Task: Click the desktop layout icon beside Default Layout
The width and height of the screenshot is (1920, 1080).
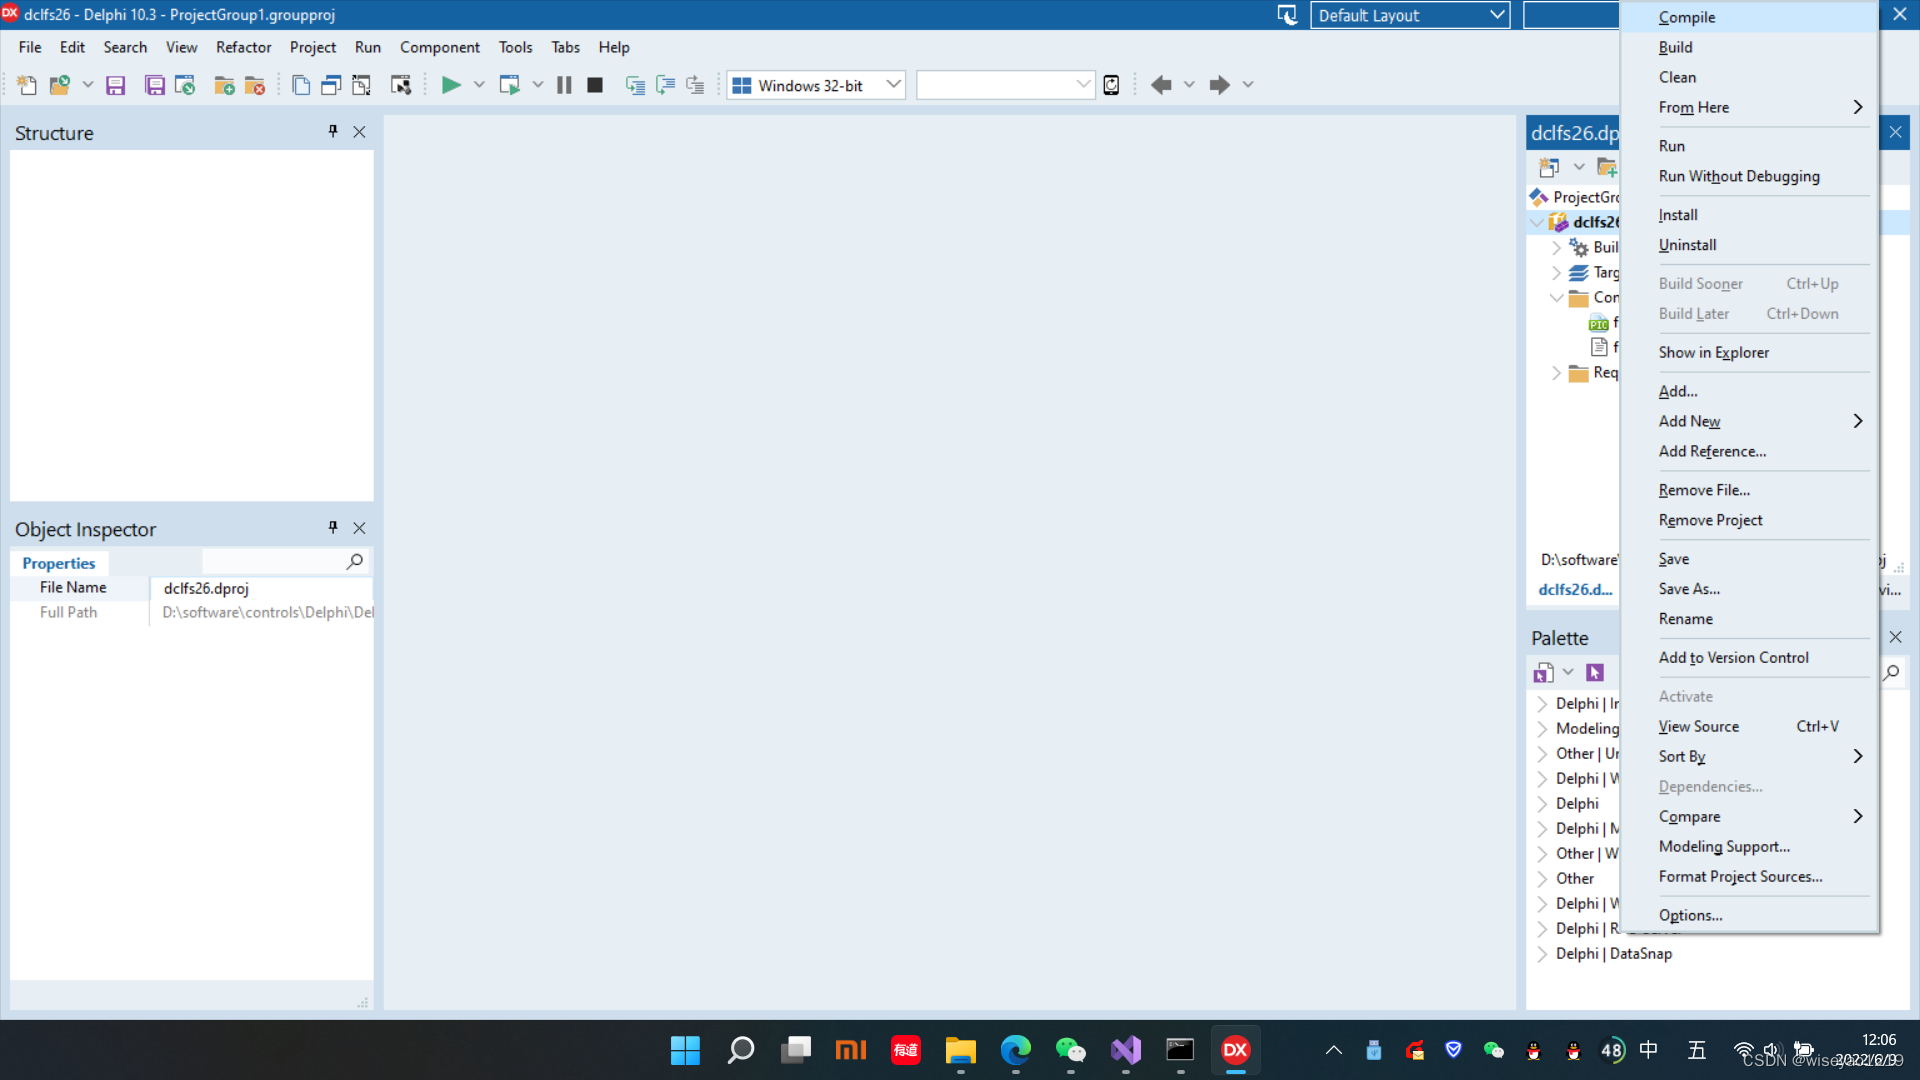Action: click(1287, 15)
